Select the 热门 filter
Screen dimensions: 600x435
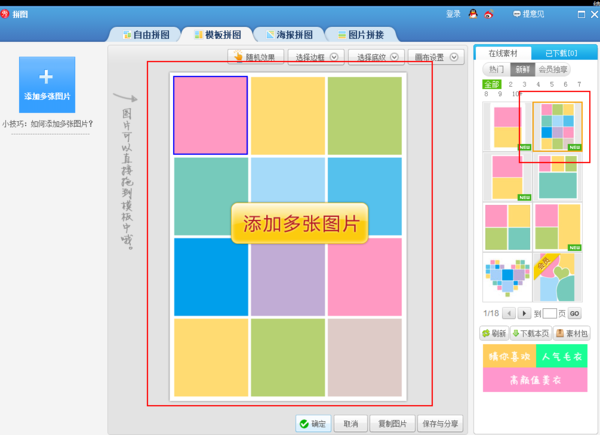pyautogui.click(x=496, y=69)
